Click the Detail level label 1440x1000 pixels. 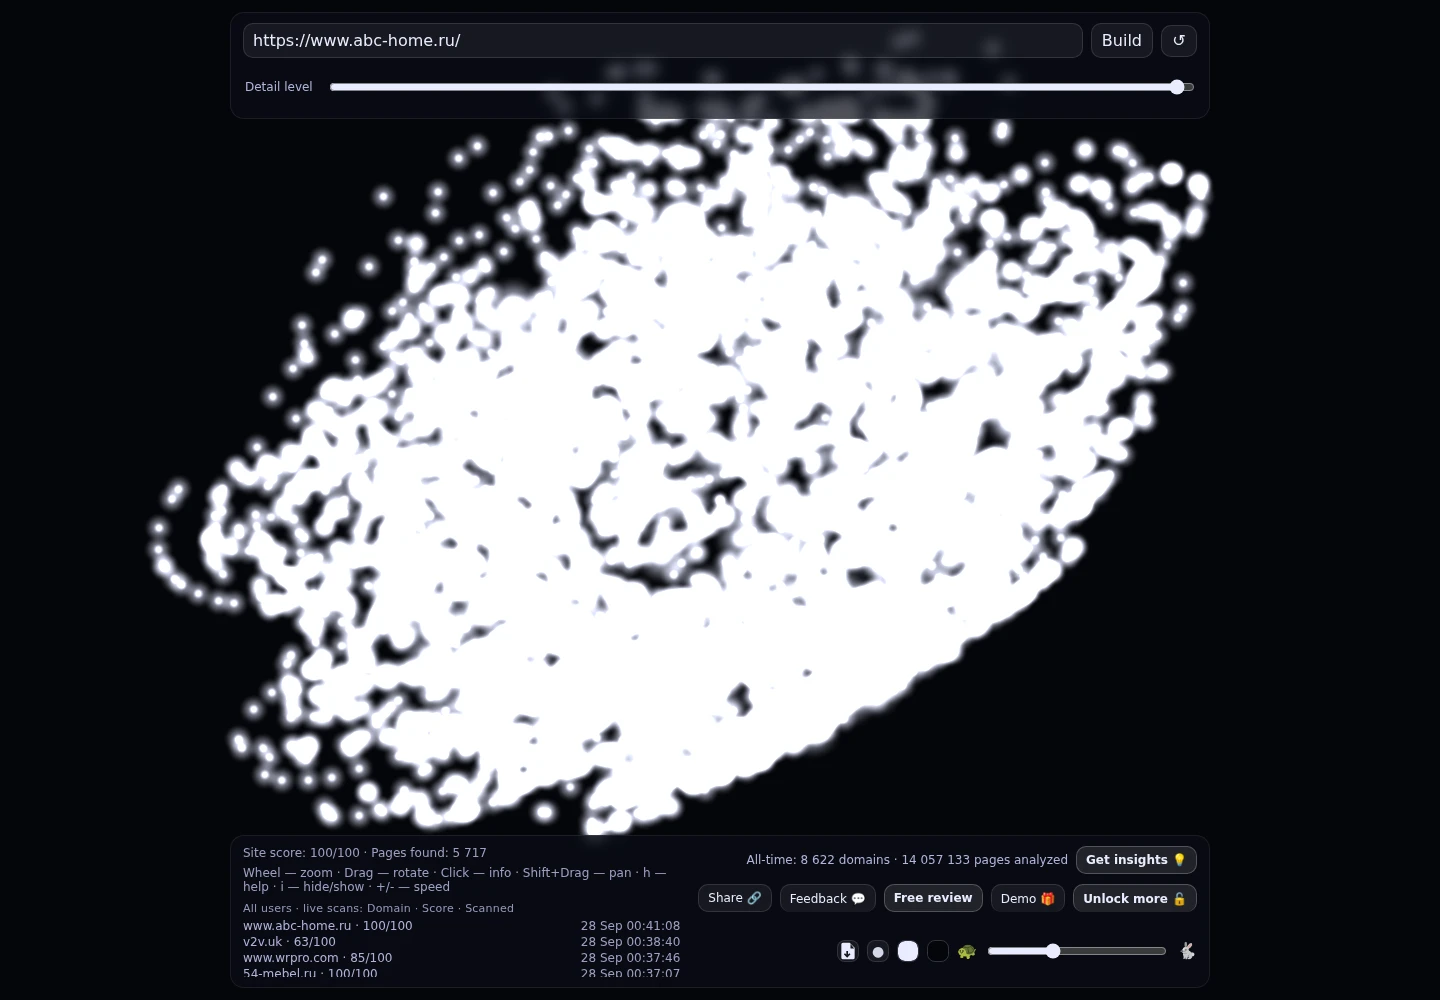pos(279,87)
